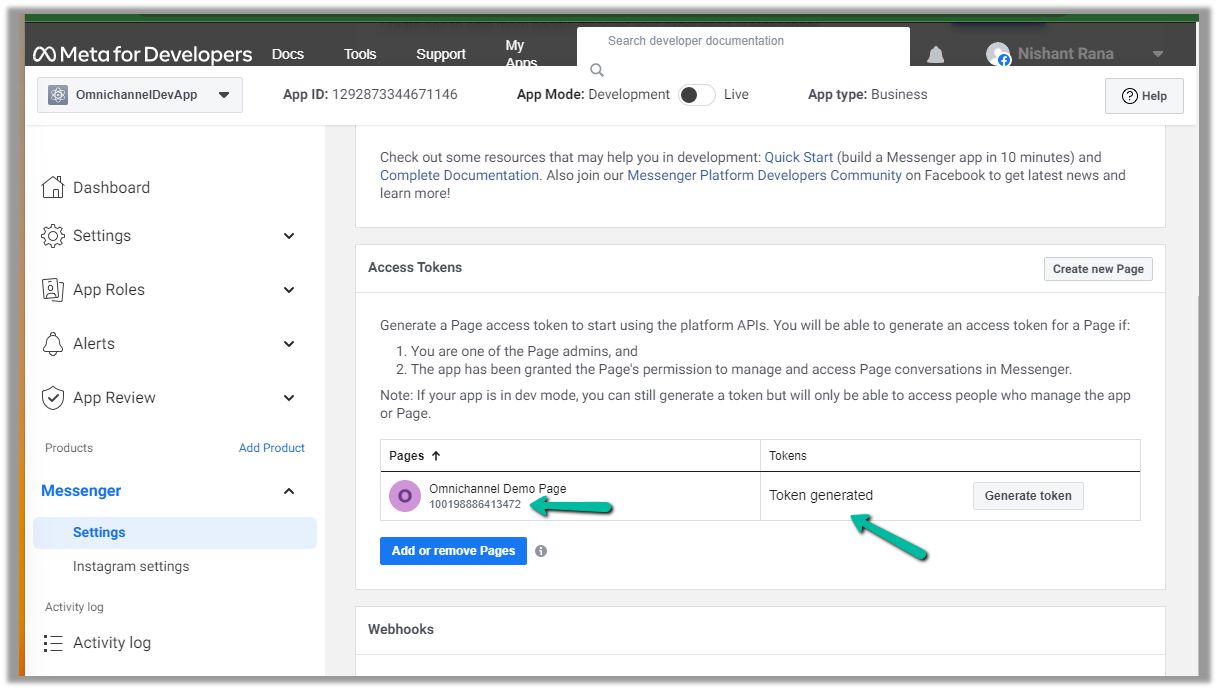Screen dimensions: 1218x690
Task: Click the Omnichannel Demo Page avatar
Action: pos(405,496)
